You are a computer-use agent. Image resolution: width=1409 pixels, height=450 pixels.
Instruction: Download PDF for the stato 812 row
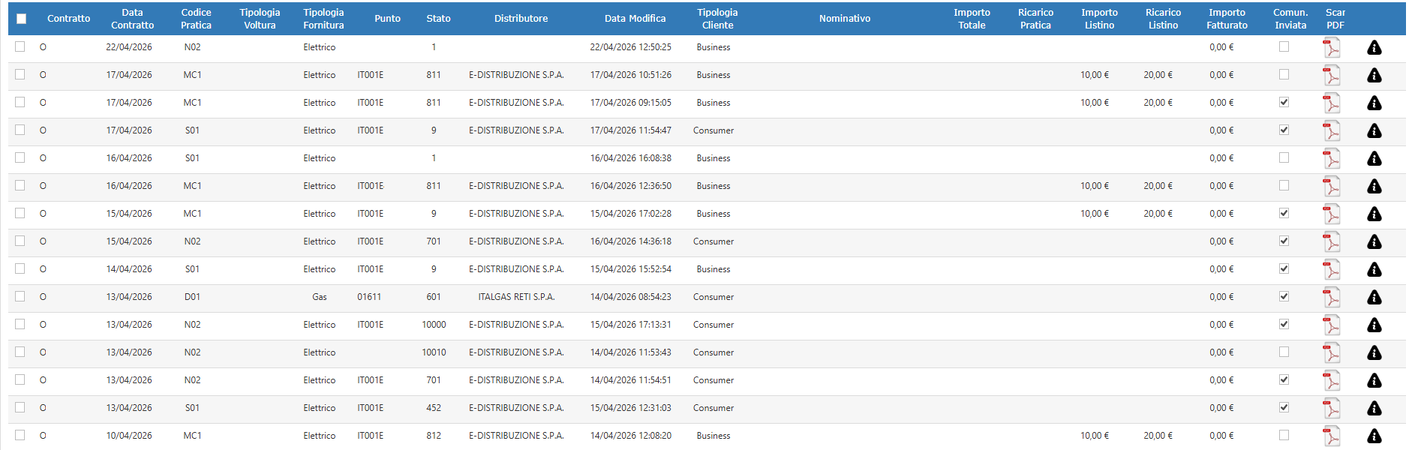click(x=1331, y=437)
